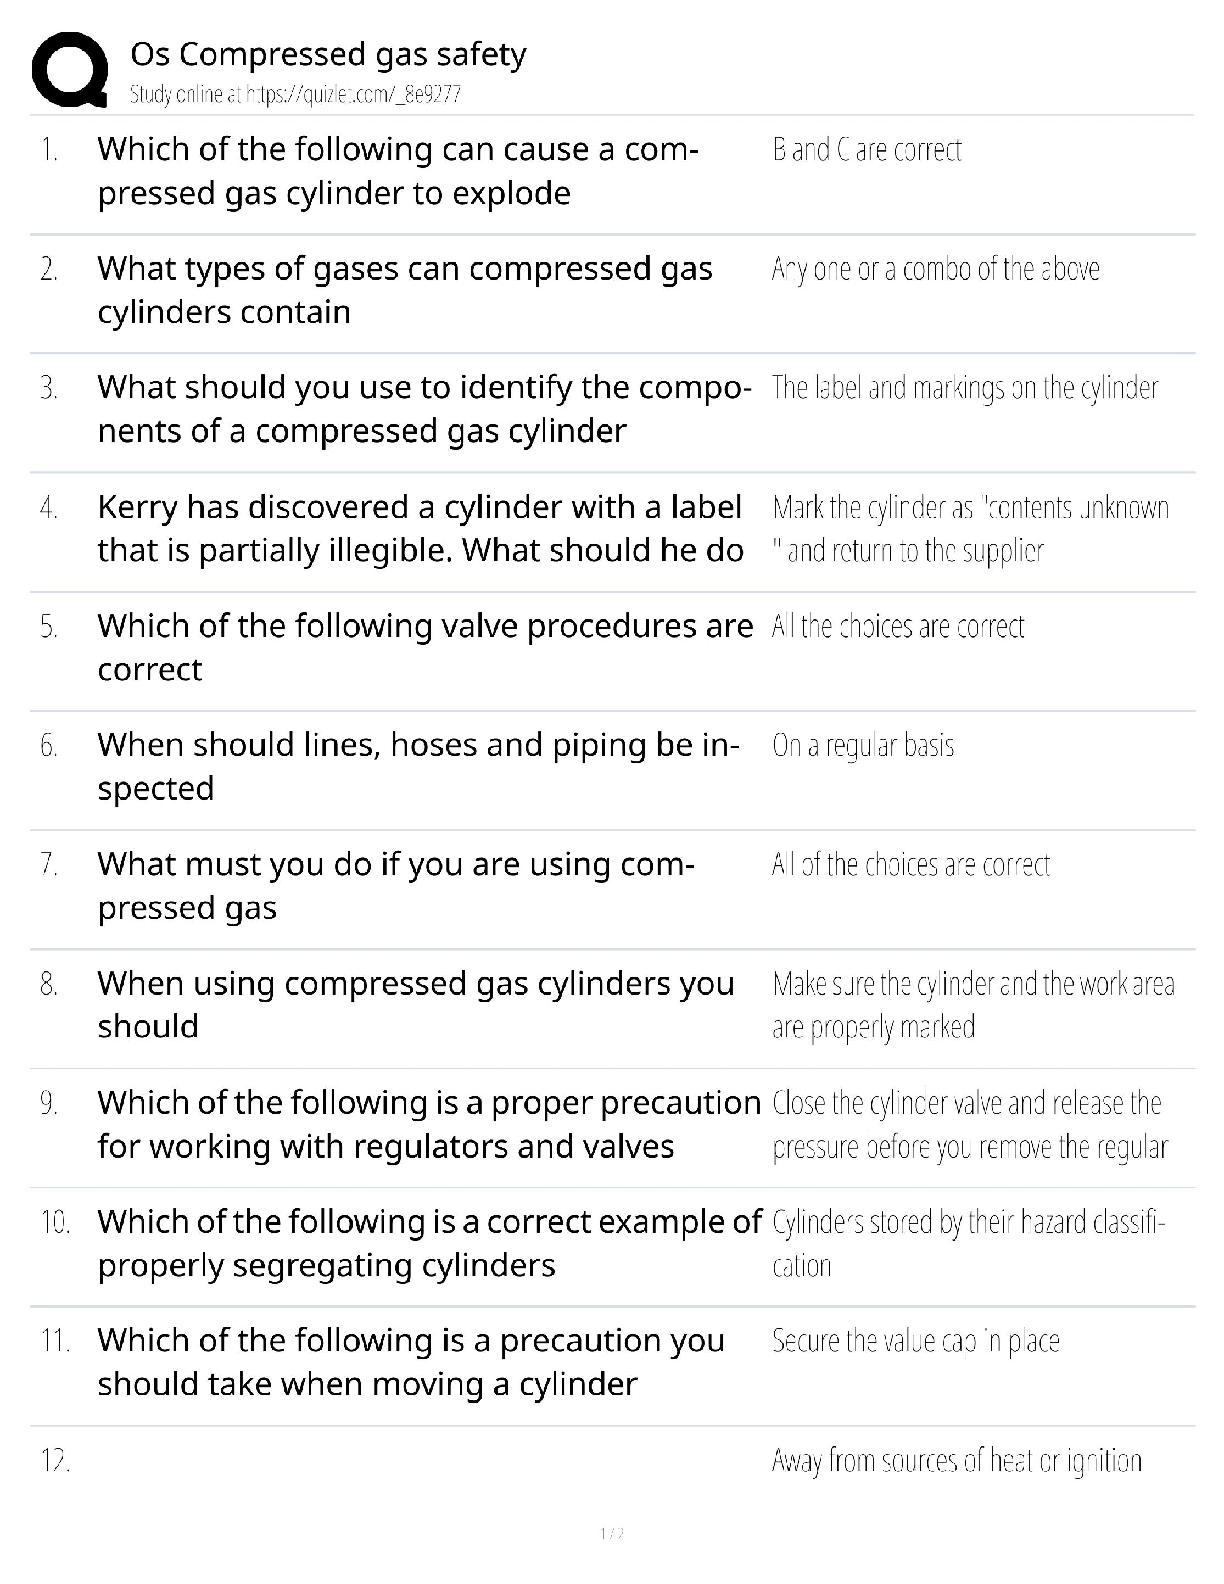
Task: Select question 1 about cylinder explosion
Action: coord(397,171)
